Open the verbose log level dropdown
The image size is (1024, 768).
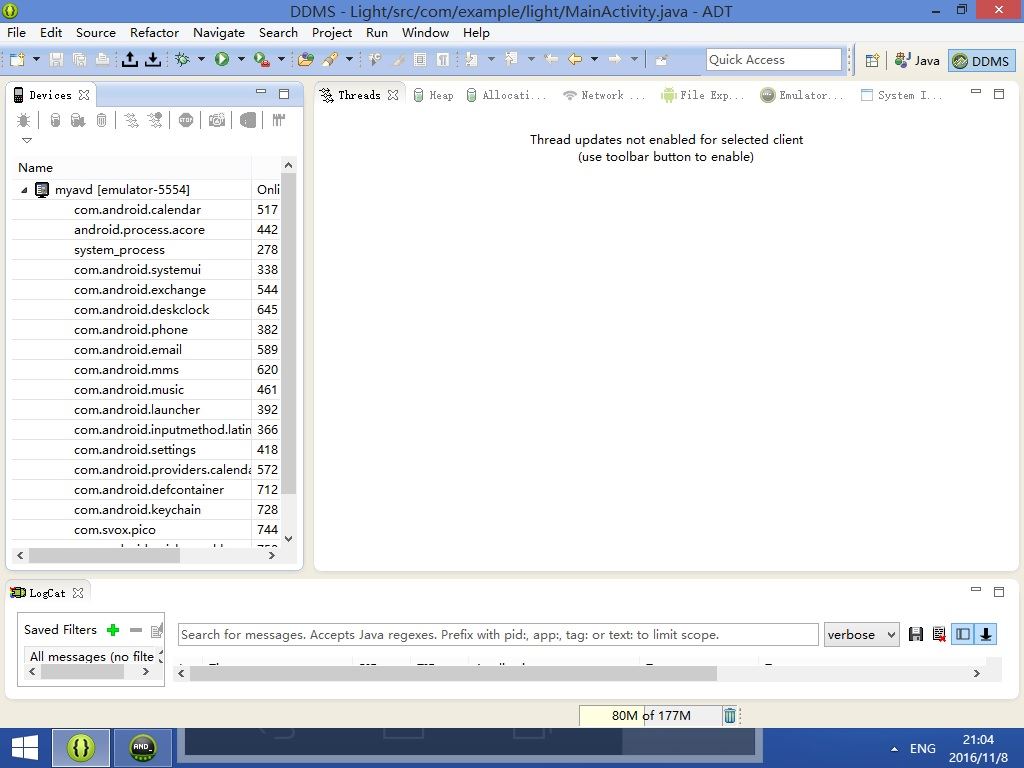[861, 635]
